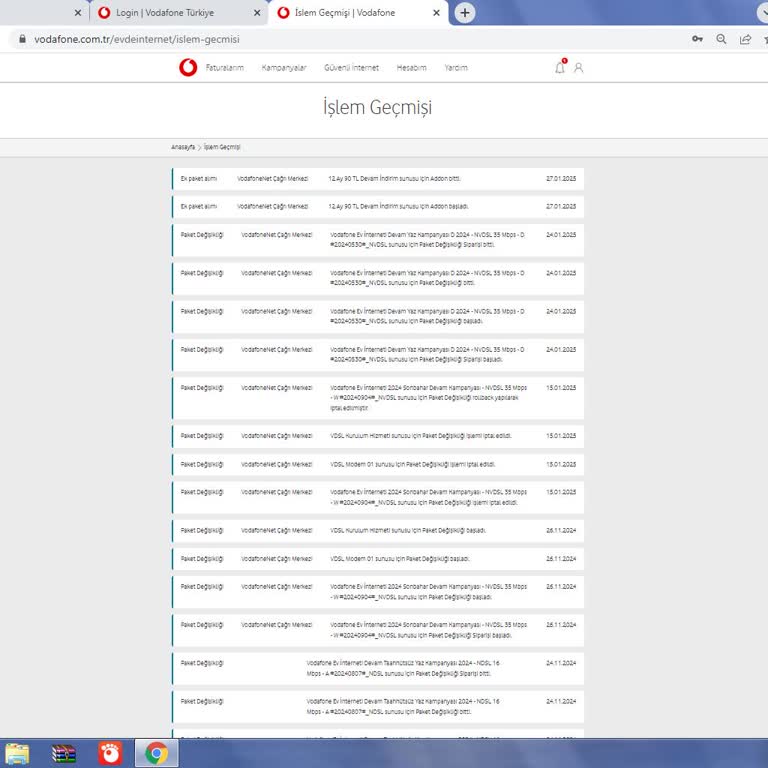Open the user account profile icon
The height and width of the screenshot is (768, 768).
[x=578, y=68]
